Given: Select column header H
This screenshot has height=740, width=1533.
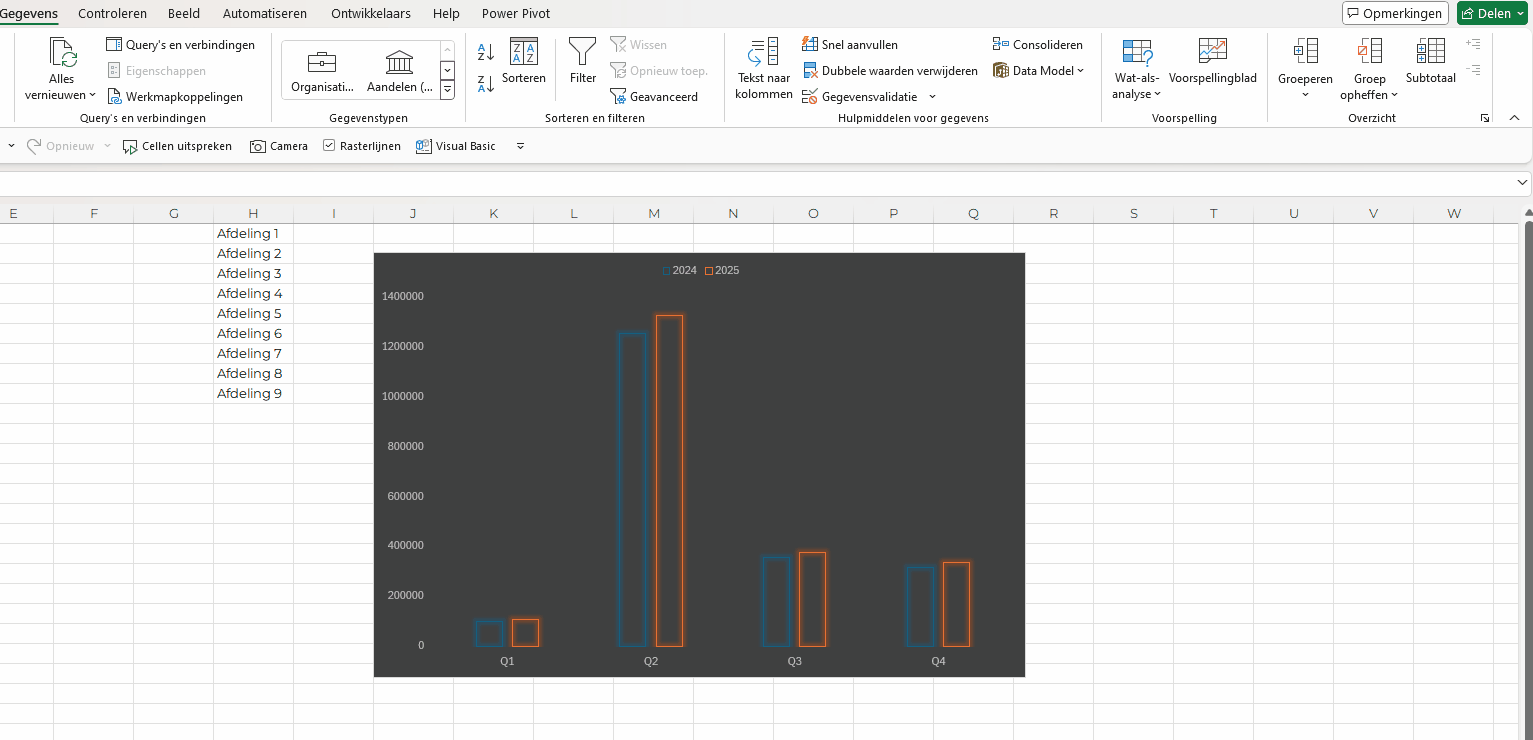Looking at the screenshot, I should (x=254, y=213).
